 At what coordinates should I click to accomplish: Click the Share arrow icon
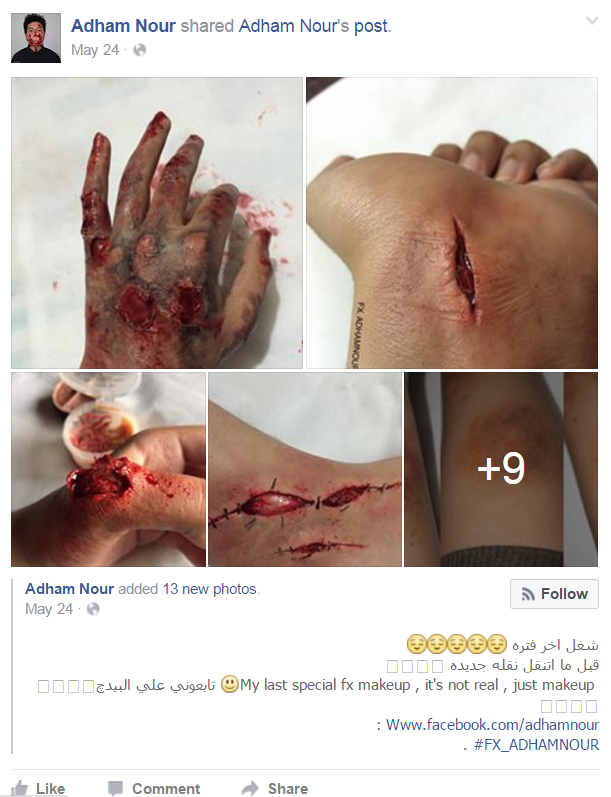[251, 788]
